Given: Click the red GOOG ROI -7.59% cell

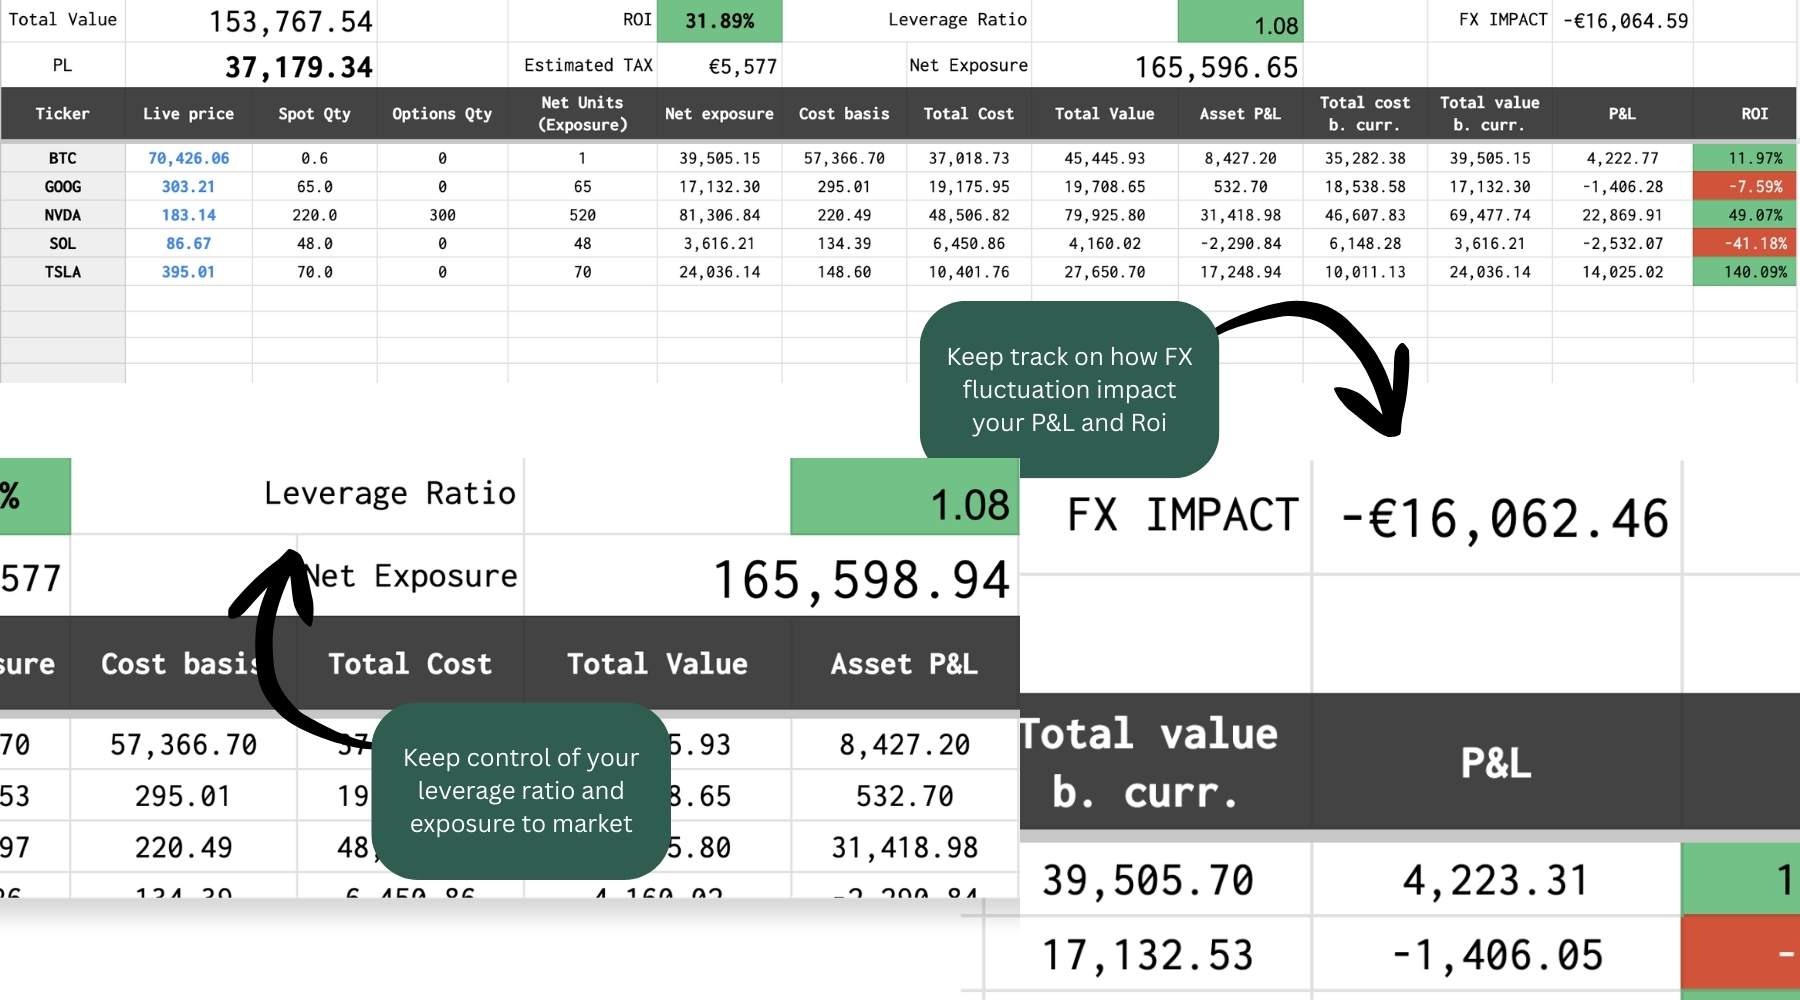Looking at the screenshot, I should coord(1745,187).
